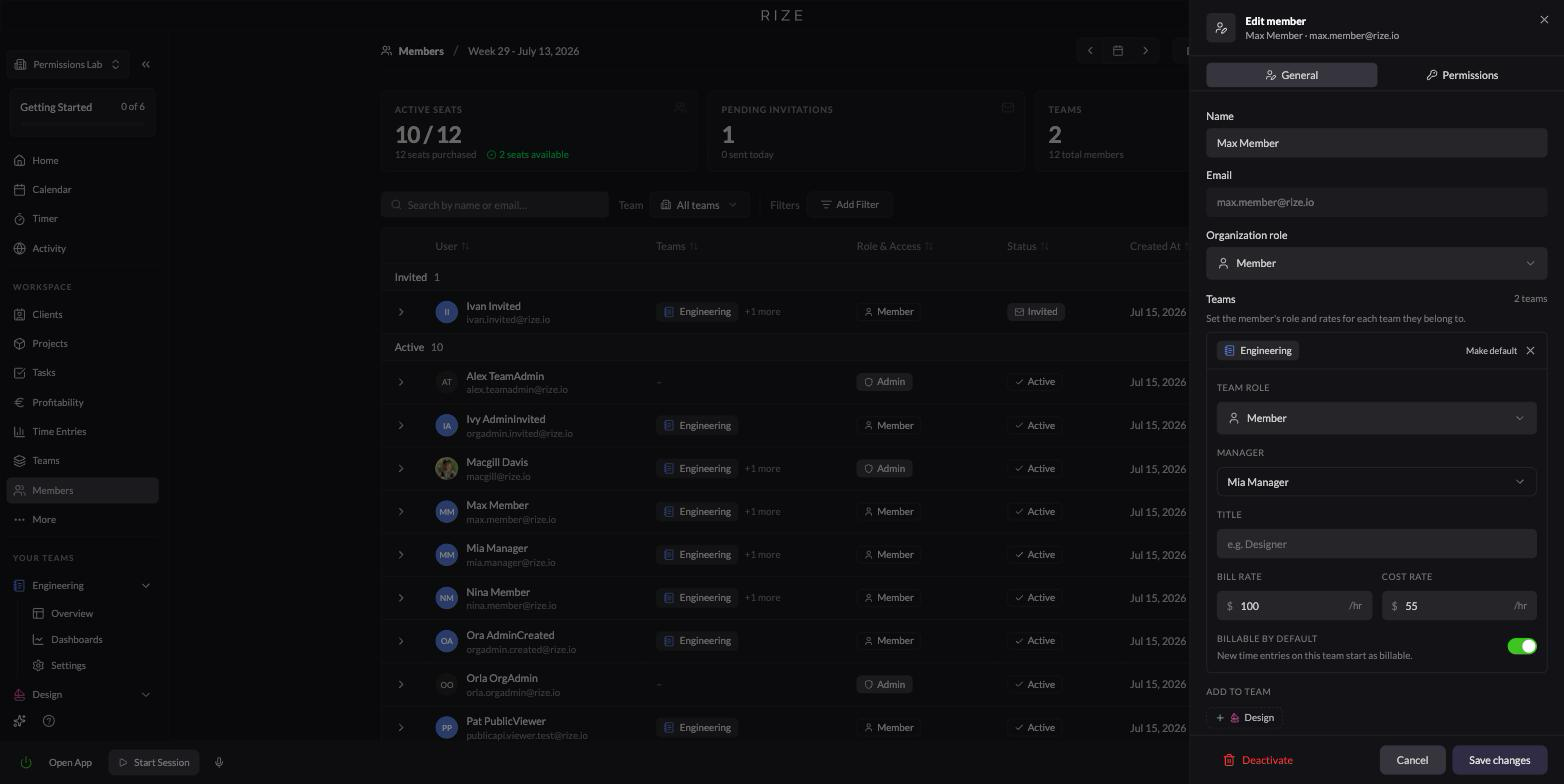Open the calendar date picker icon
Viewport: 1564px width, 784px height.
(x=1118, y=51)
